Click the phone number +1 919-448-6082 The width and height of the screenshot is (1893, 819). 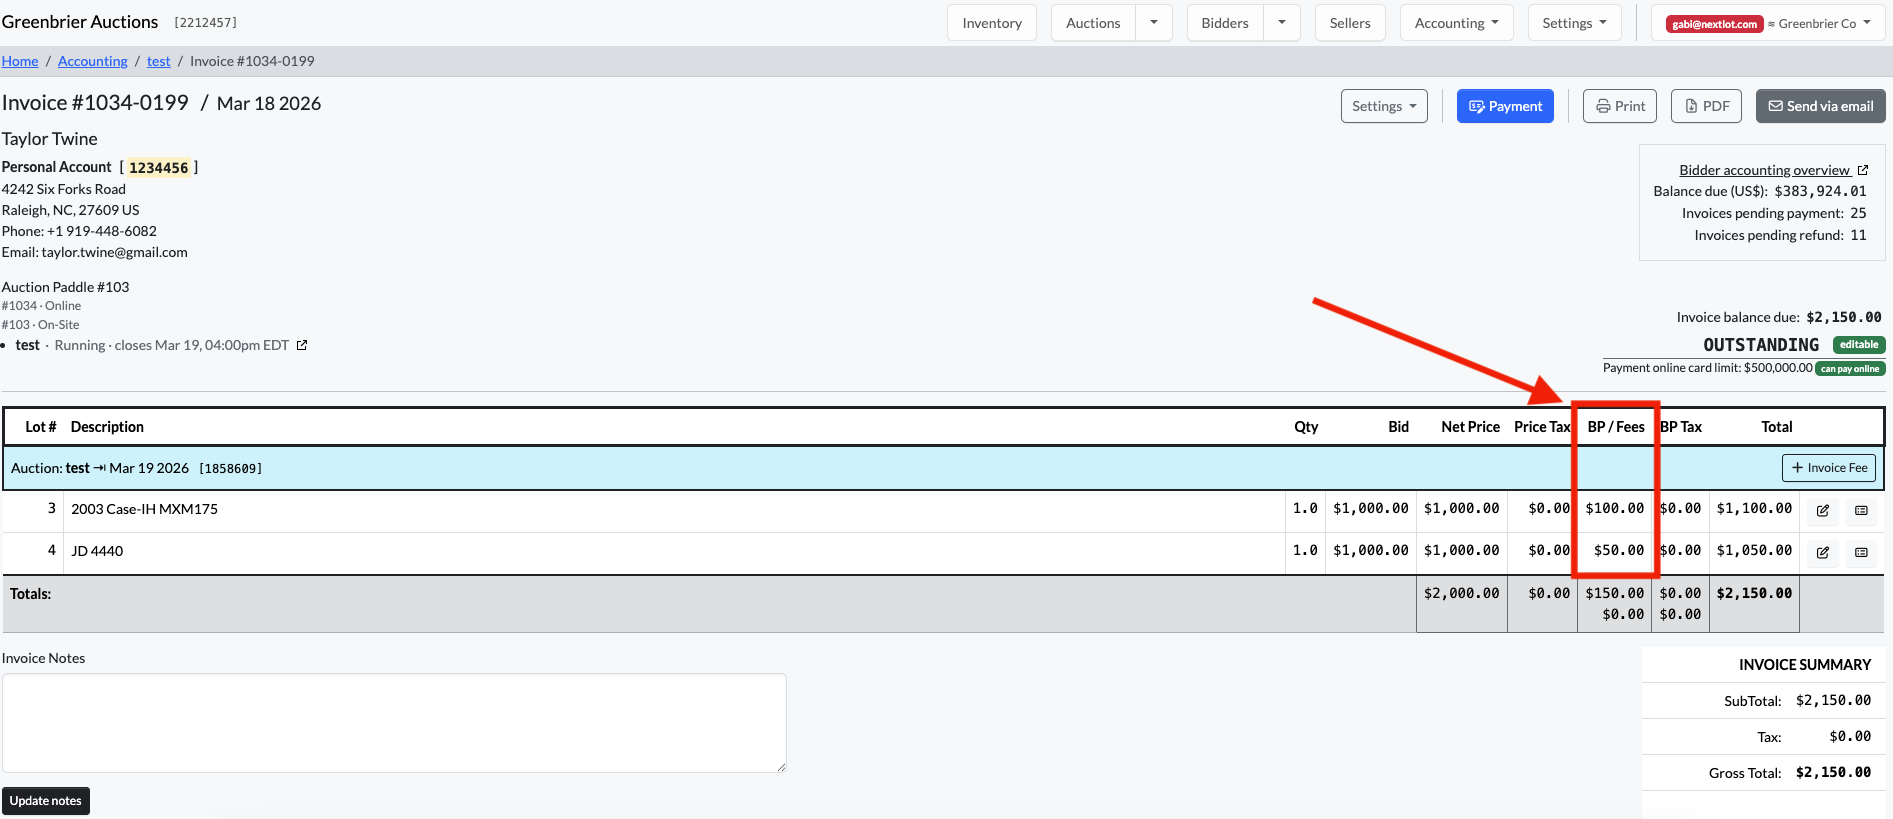tap(102, 231)
